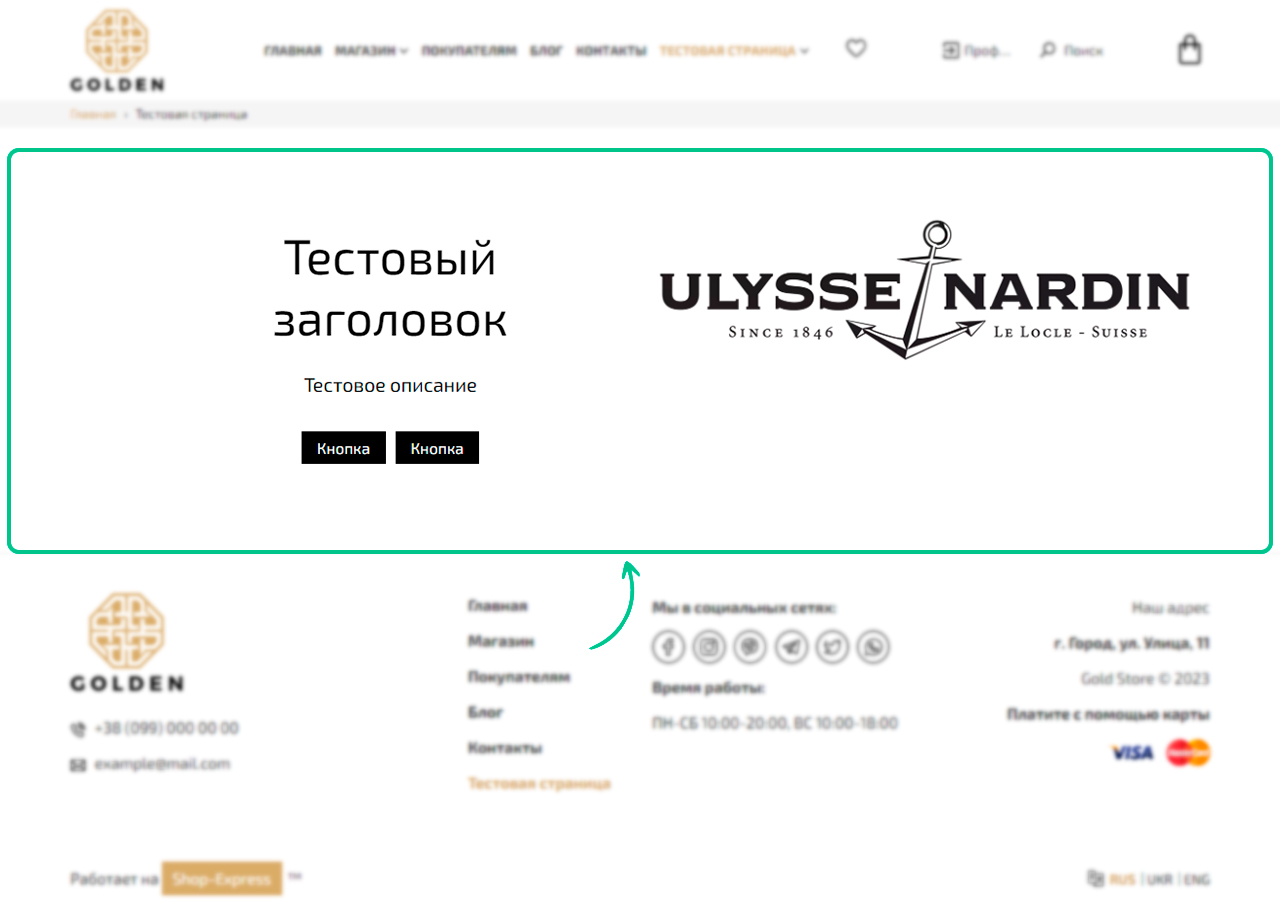
Task: Open the Instagram social icon
Action: pos(709,648)
